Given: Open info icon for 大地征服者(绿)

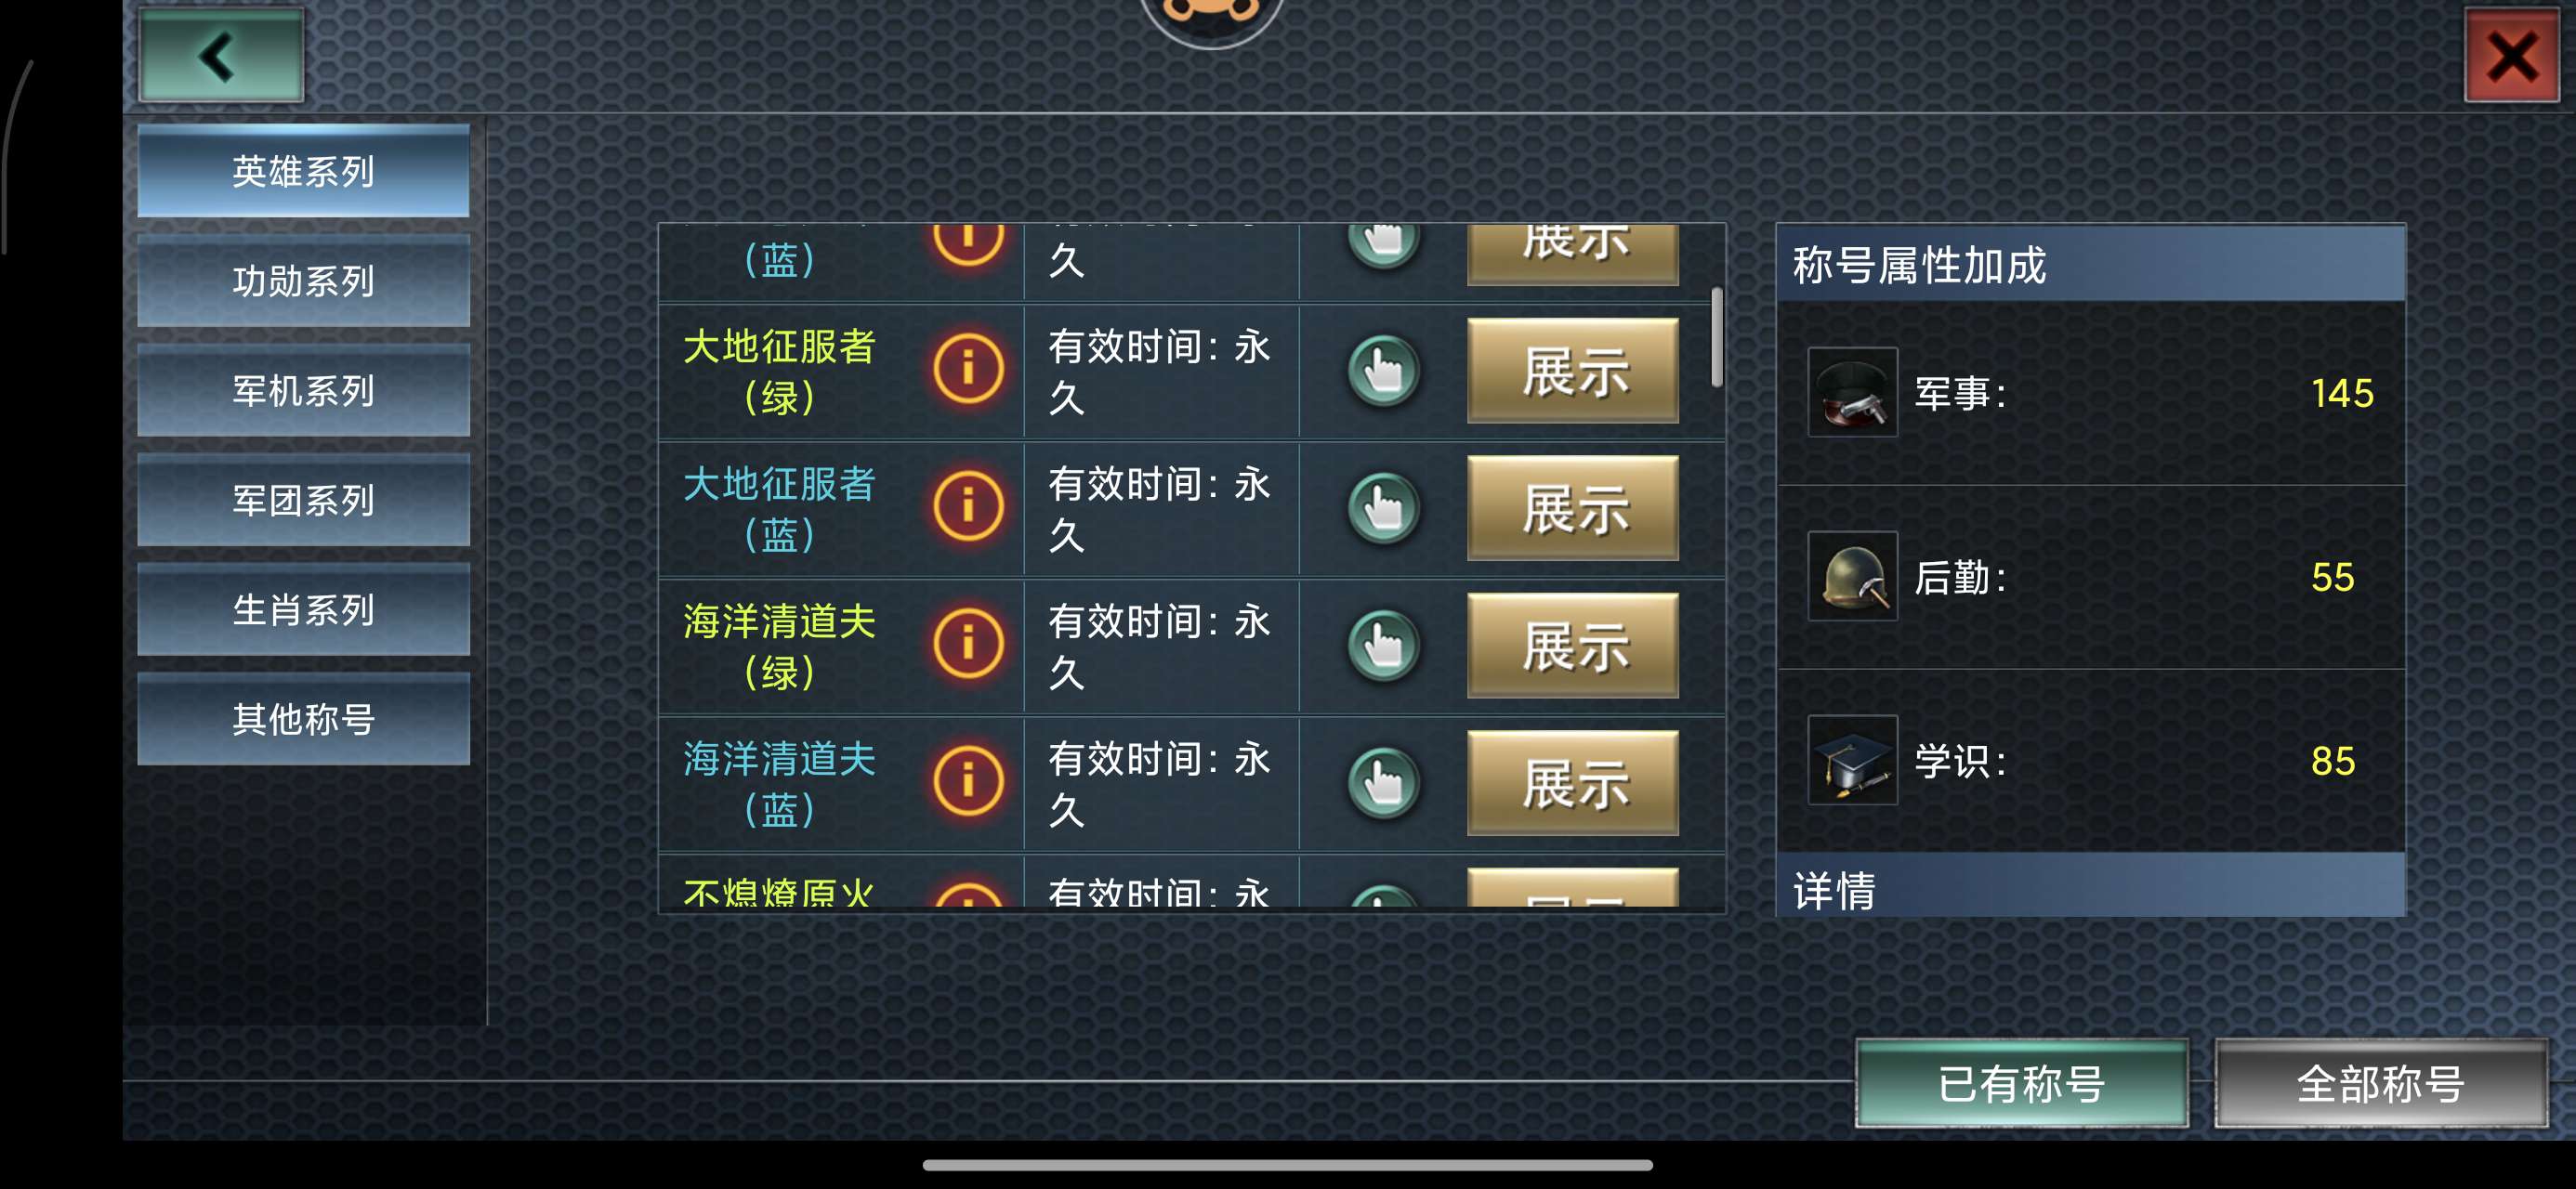Looking at the screenshot, I should click(968, 370).
